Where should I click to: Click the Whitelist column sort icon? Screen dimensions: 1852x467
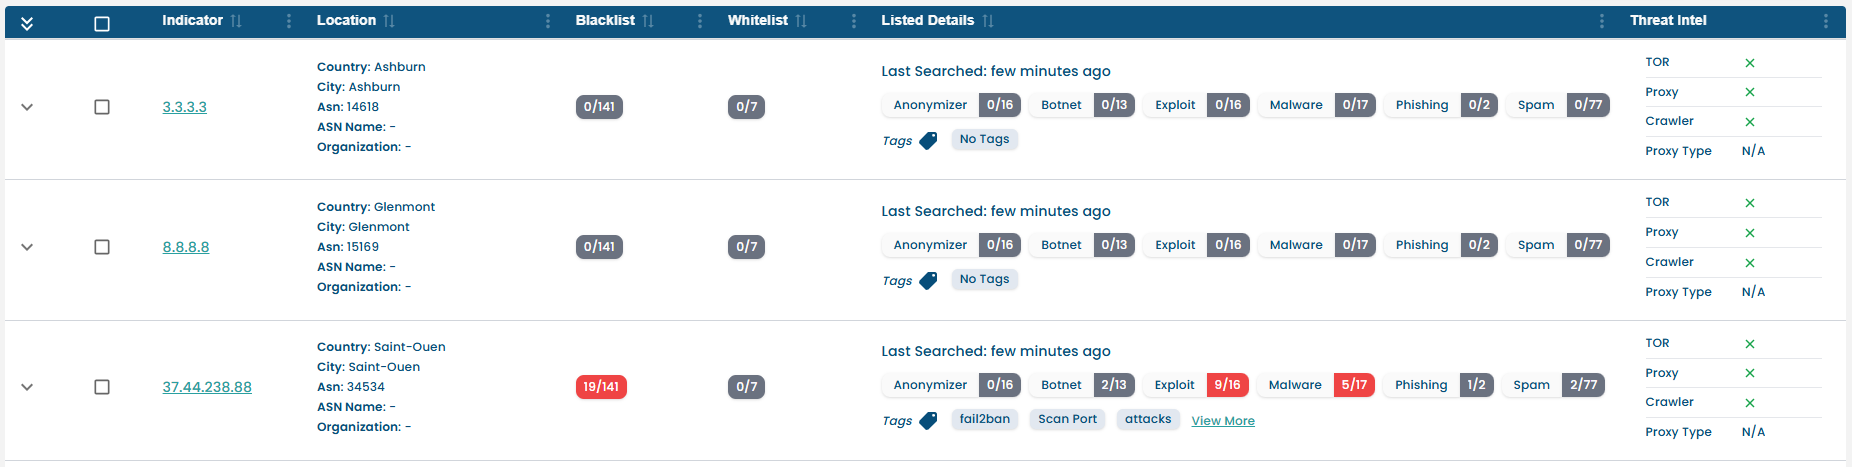pos(801,21)
